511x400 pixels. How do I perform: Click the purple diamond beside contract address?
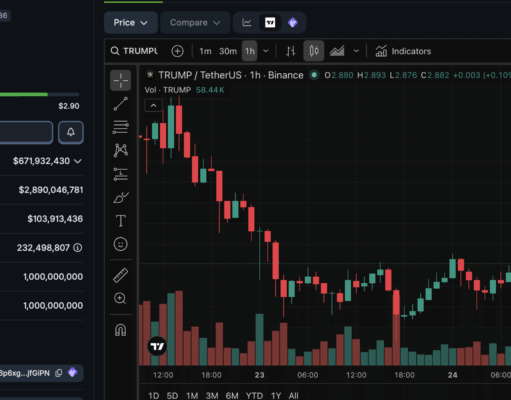(x=72, y=372)
